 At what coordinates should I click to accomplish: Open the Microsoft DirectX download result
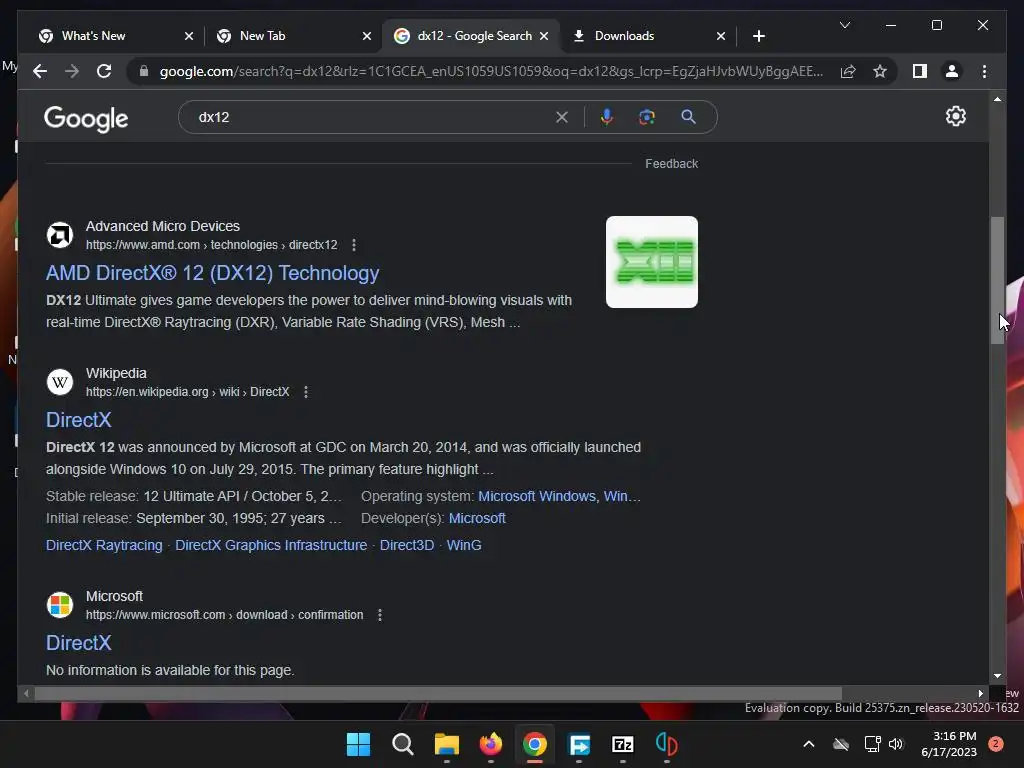click(78, 643)
